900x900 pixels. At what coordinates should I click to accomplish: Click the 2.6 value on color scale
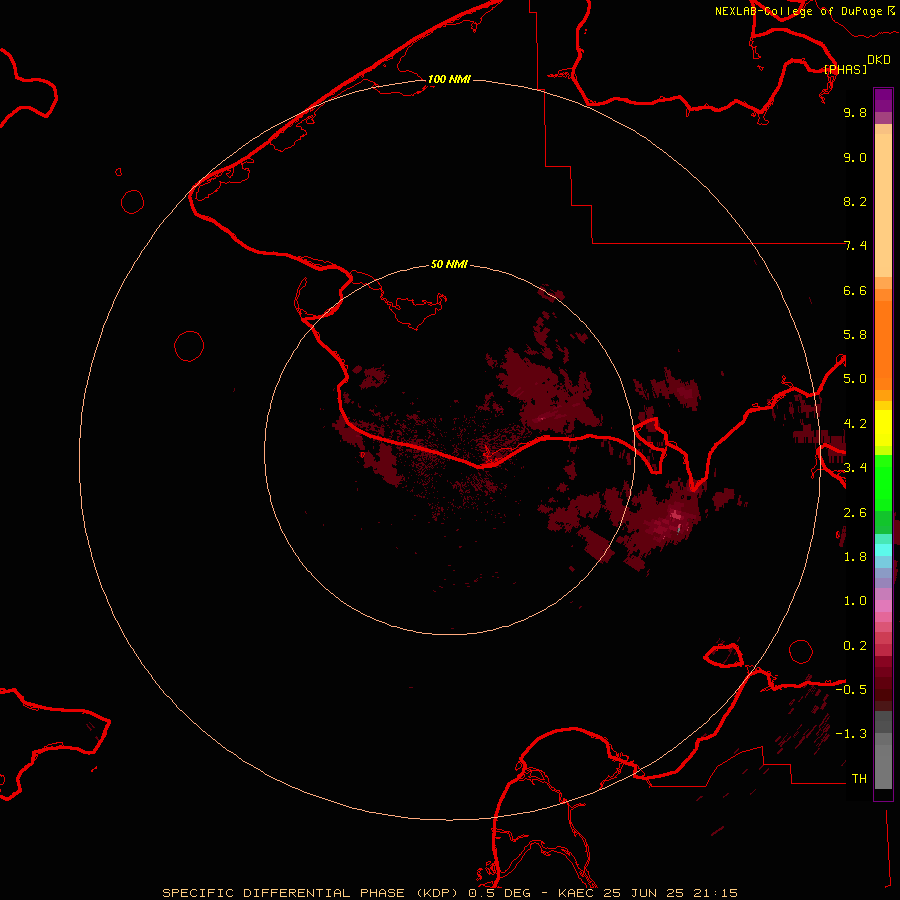pyautogui.click(x=855, y=513)
